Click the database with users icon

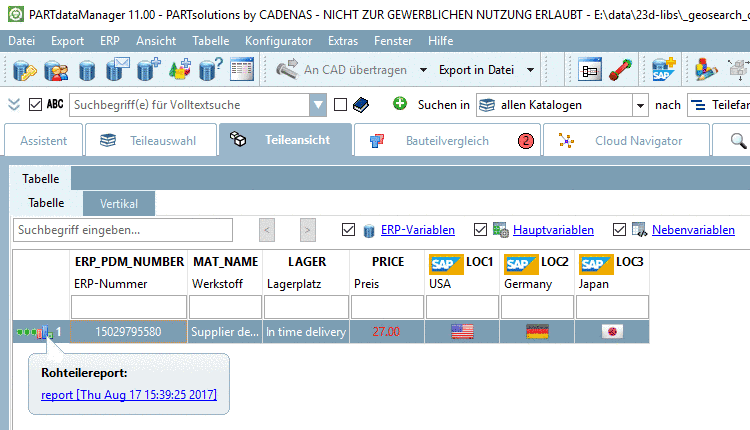pos(56,70)
